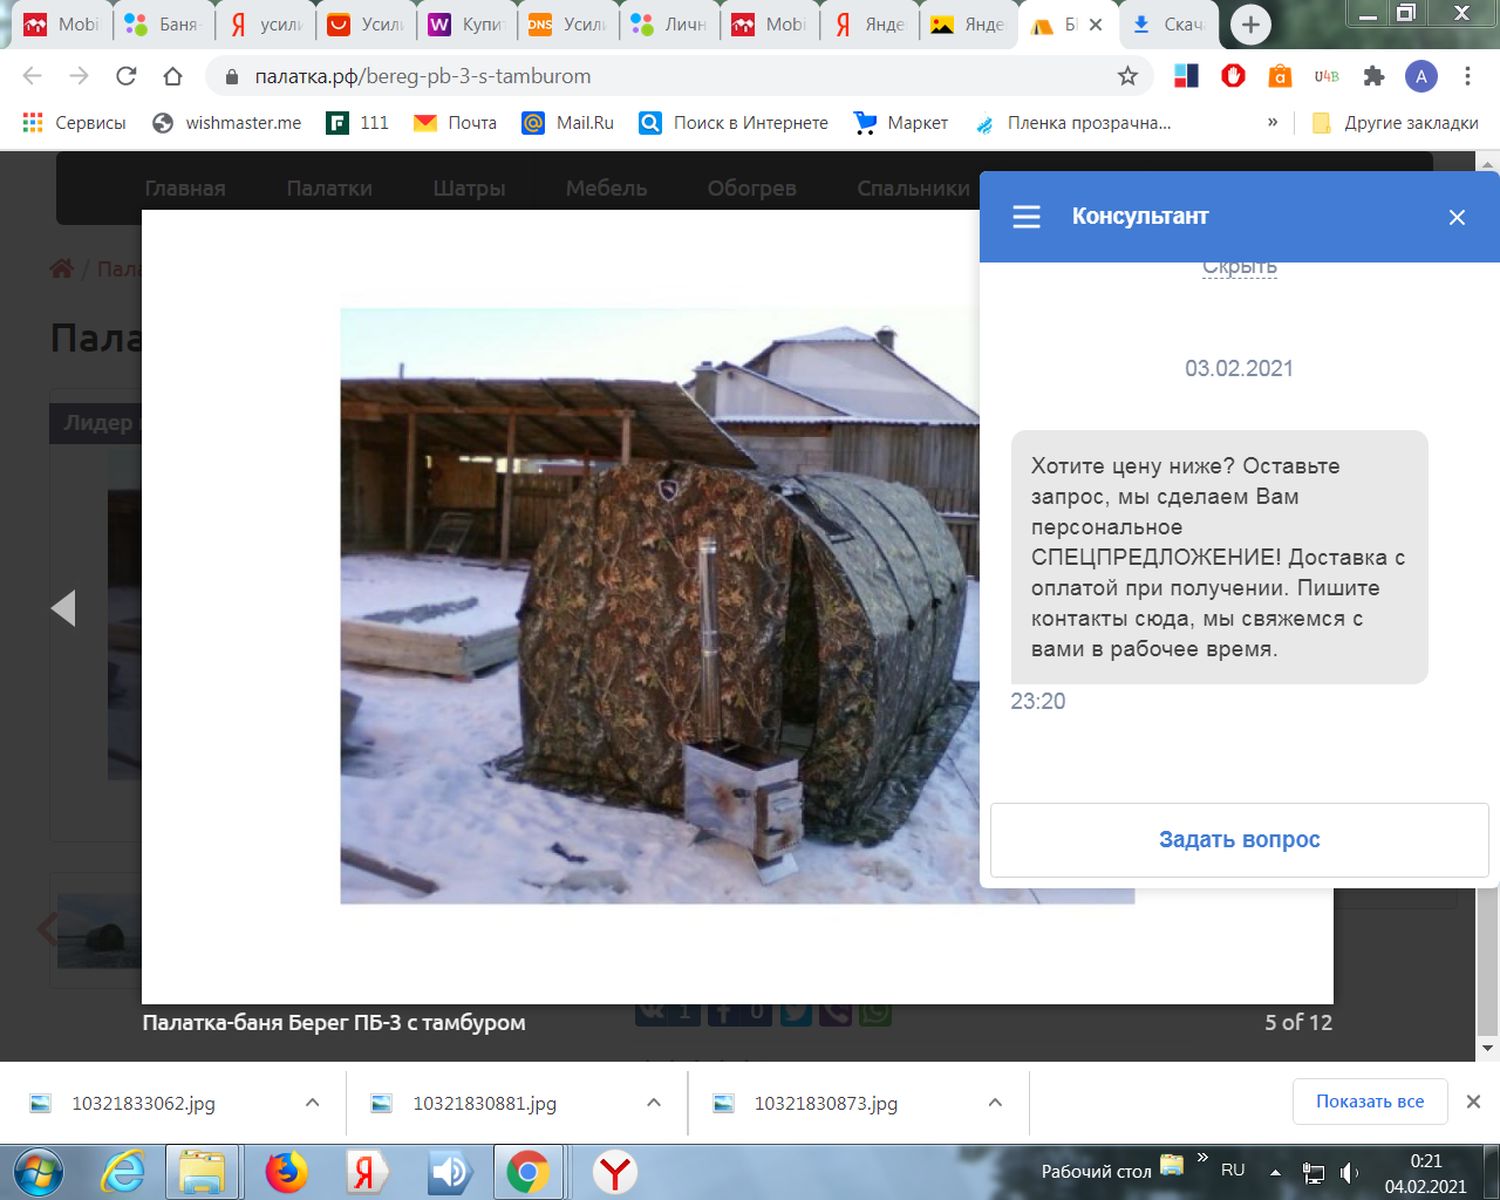Reload the page
This screenshot has width=1500, height=1200.
[126, 76]
